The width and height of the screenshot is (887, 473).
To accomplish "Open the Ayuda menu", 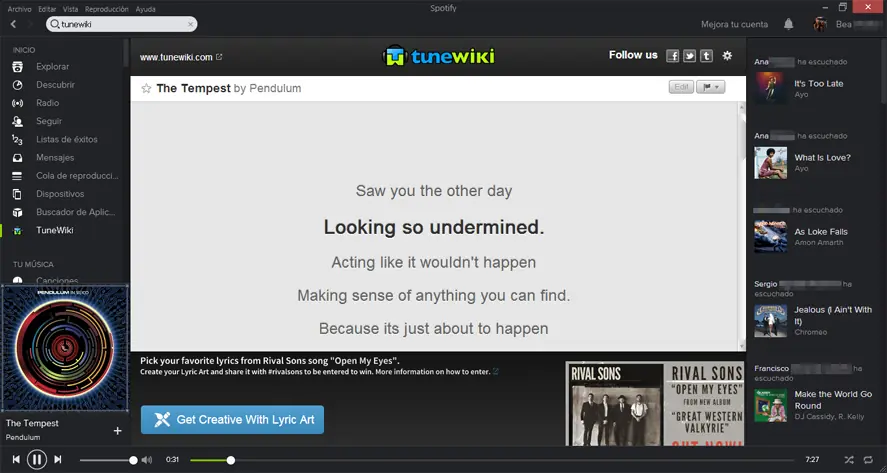I will pyautogui.click(x=145, y=9).
